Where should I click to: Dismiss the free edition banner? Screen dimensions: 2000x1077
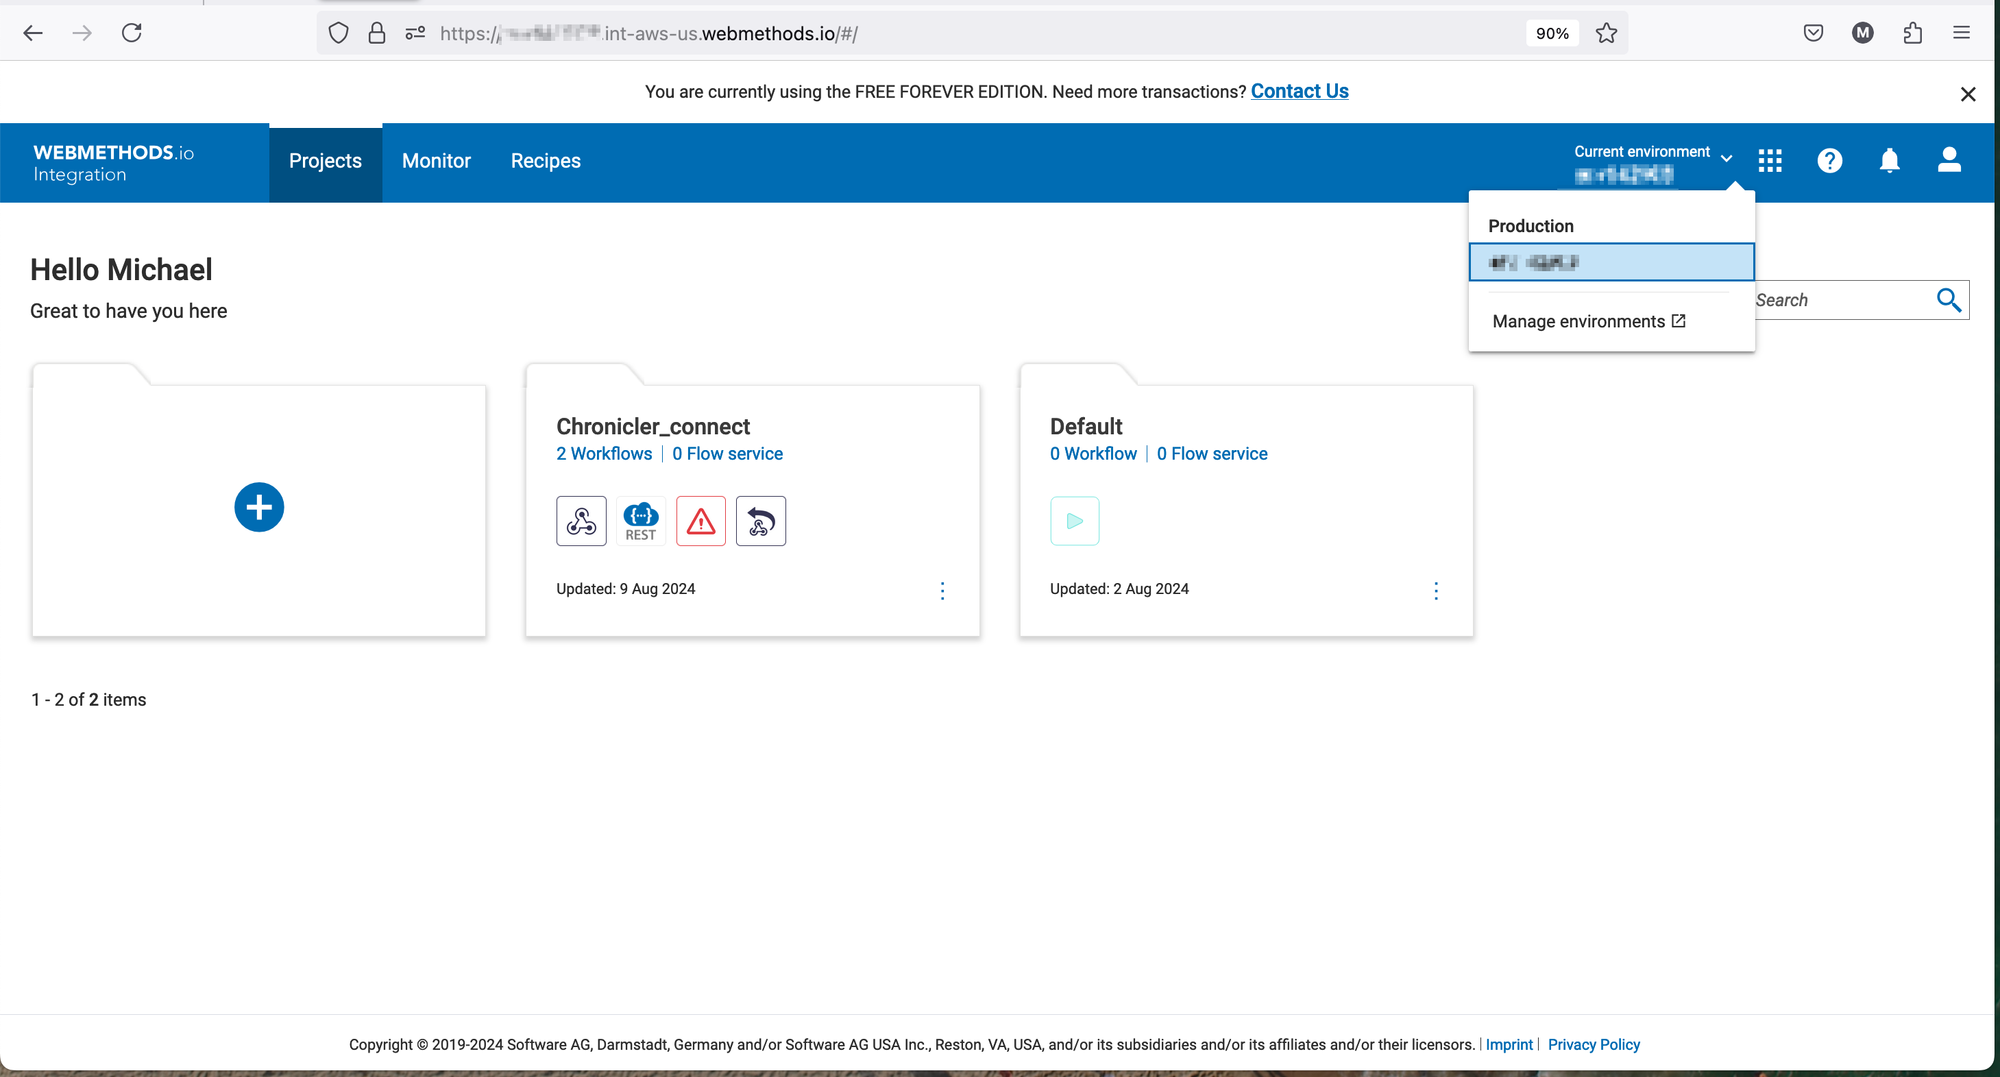coord(1967,94)
